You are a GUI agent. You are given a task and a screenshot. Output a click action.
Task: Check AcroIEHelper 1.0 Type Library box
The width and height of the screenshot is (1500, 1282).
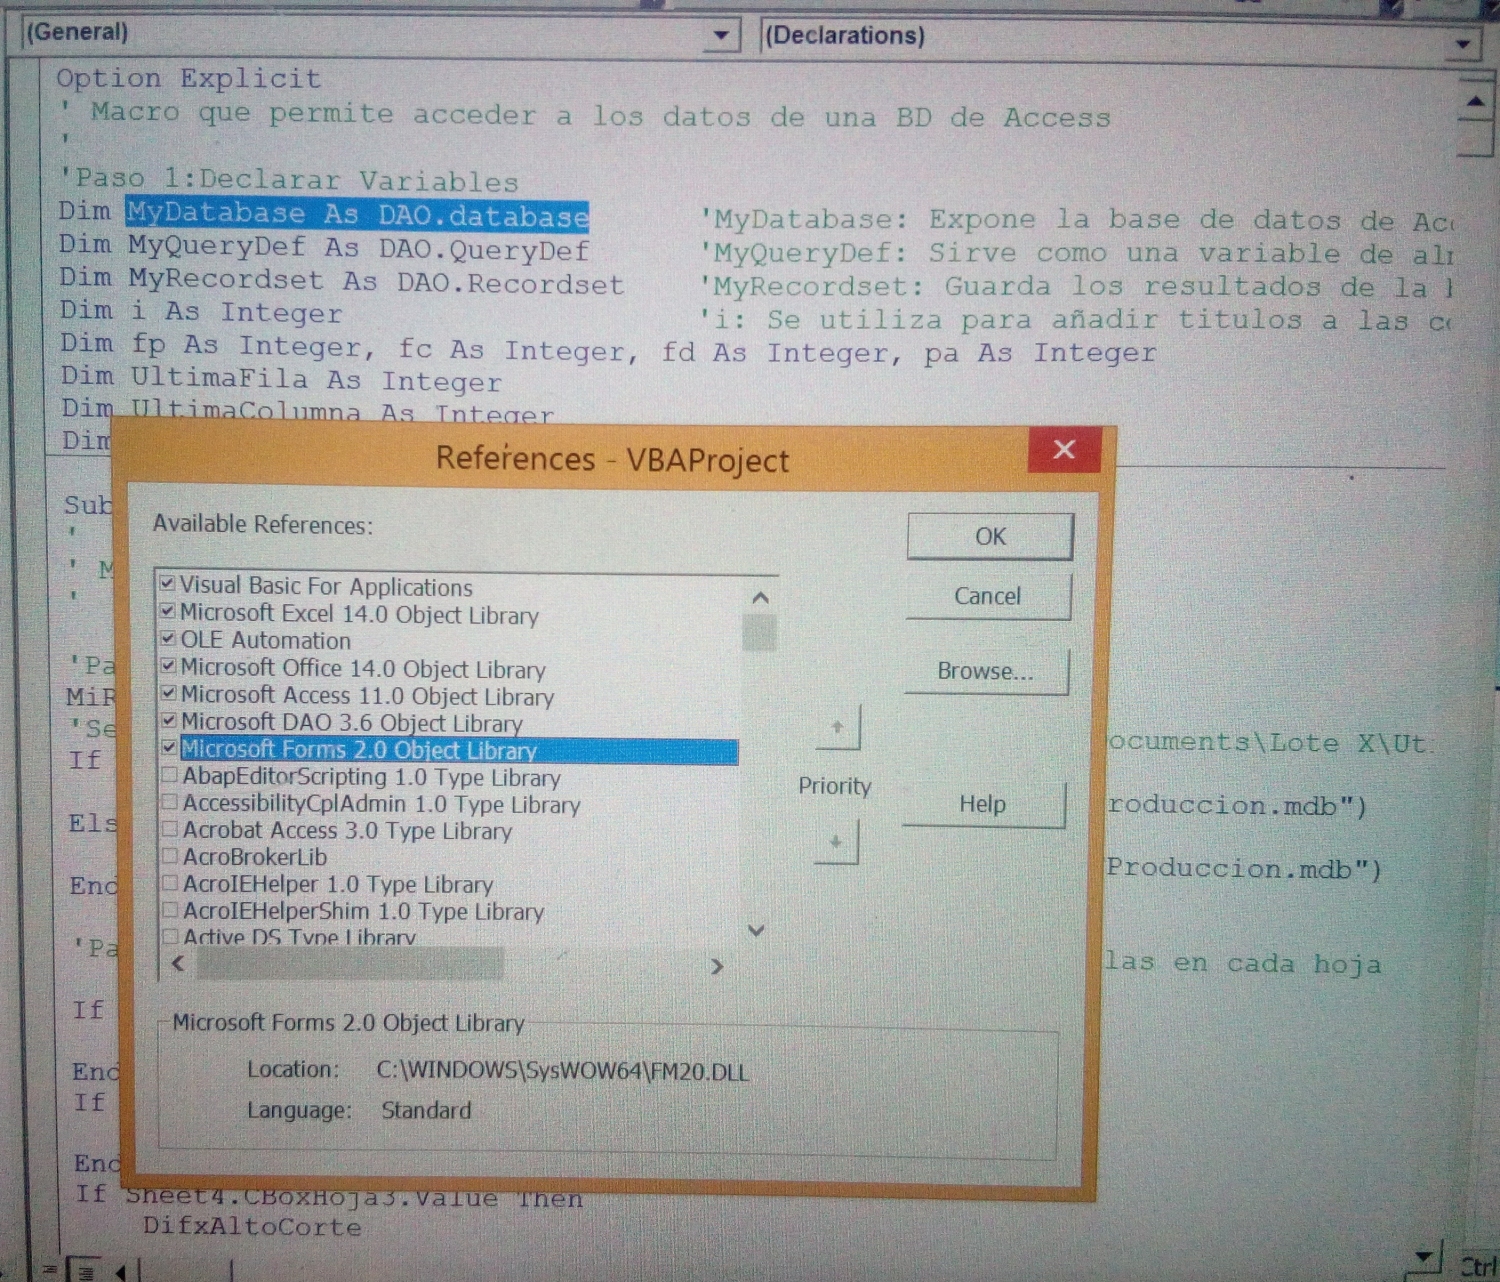pyautogui.click(x=169, y=883)
